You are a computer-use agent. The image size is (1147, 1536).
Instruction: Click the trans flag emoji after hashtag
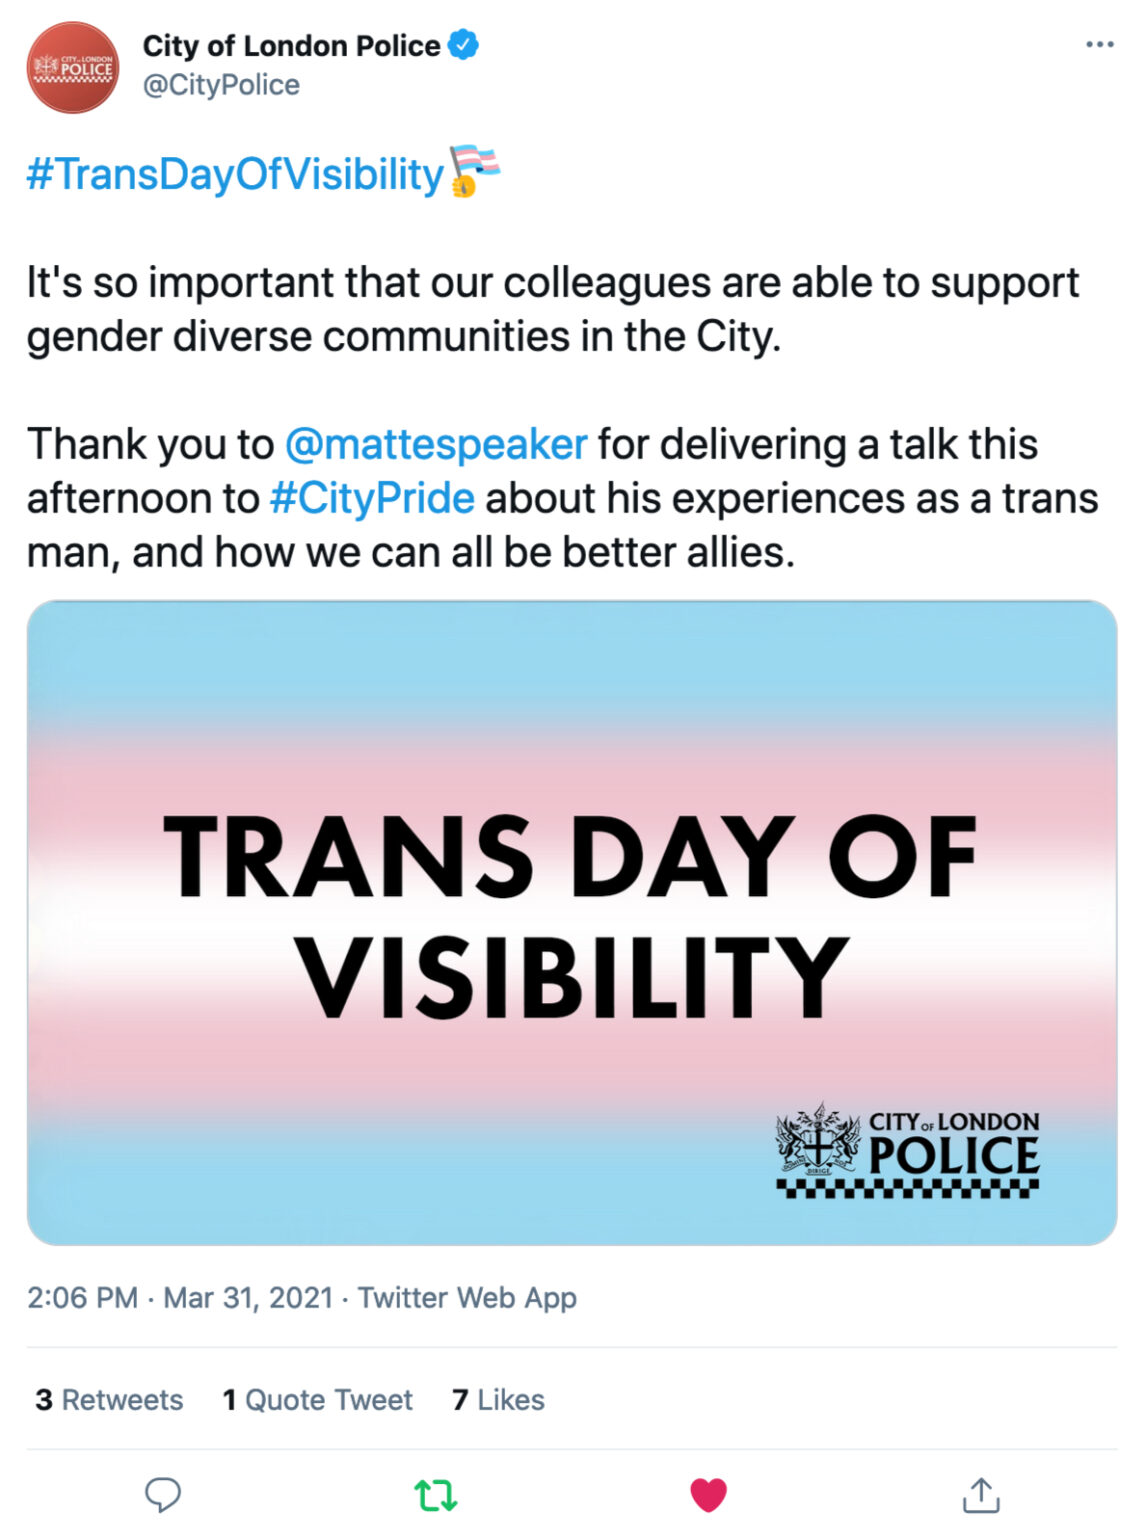(474, 172)
